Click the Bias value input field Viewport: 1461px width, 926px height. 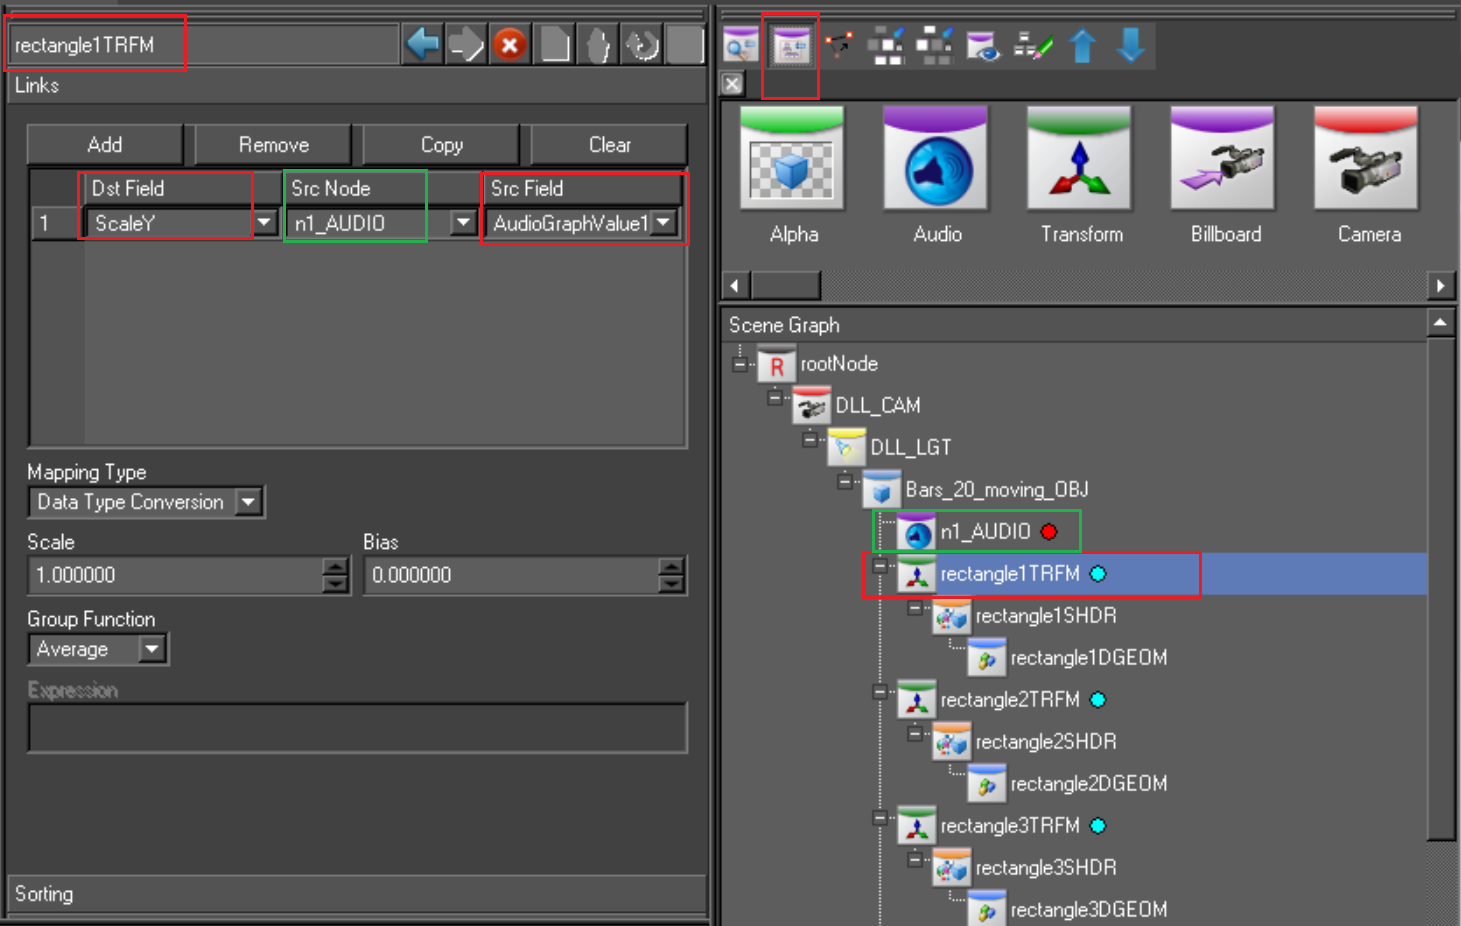point(512,576)
